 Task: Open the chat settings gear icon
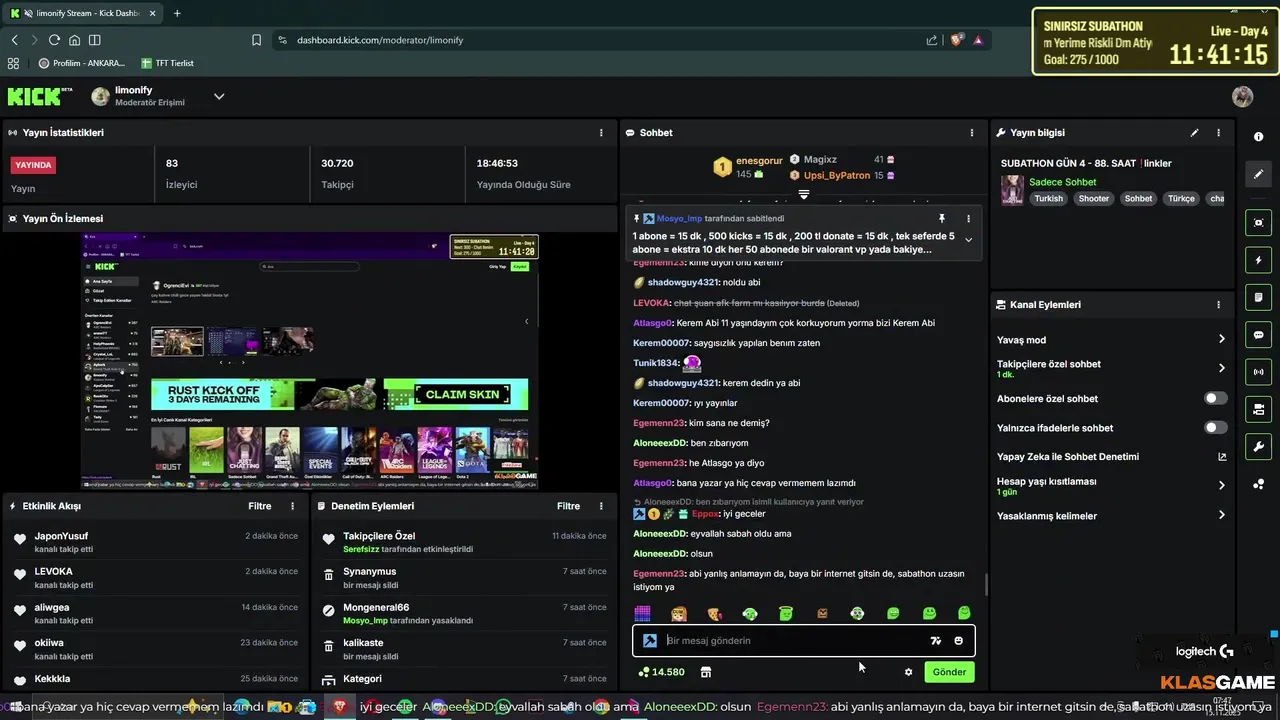908,672
